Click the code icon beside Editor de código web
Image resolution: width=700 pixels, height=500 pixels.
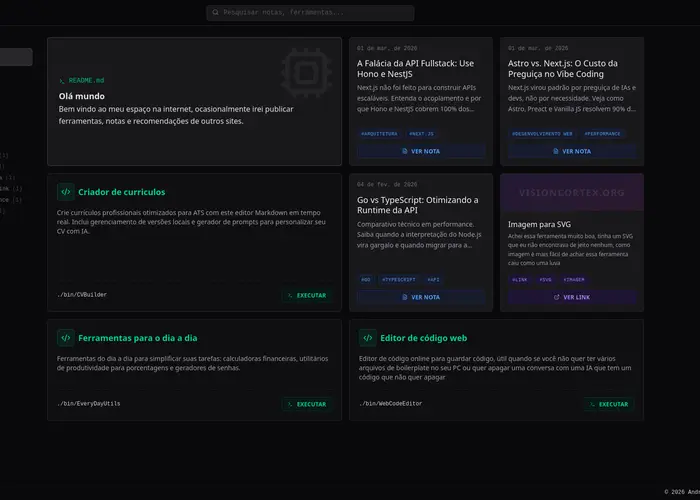coord(367,338)
